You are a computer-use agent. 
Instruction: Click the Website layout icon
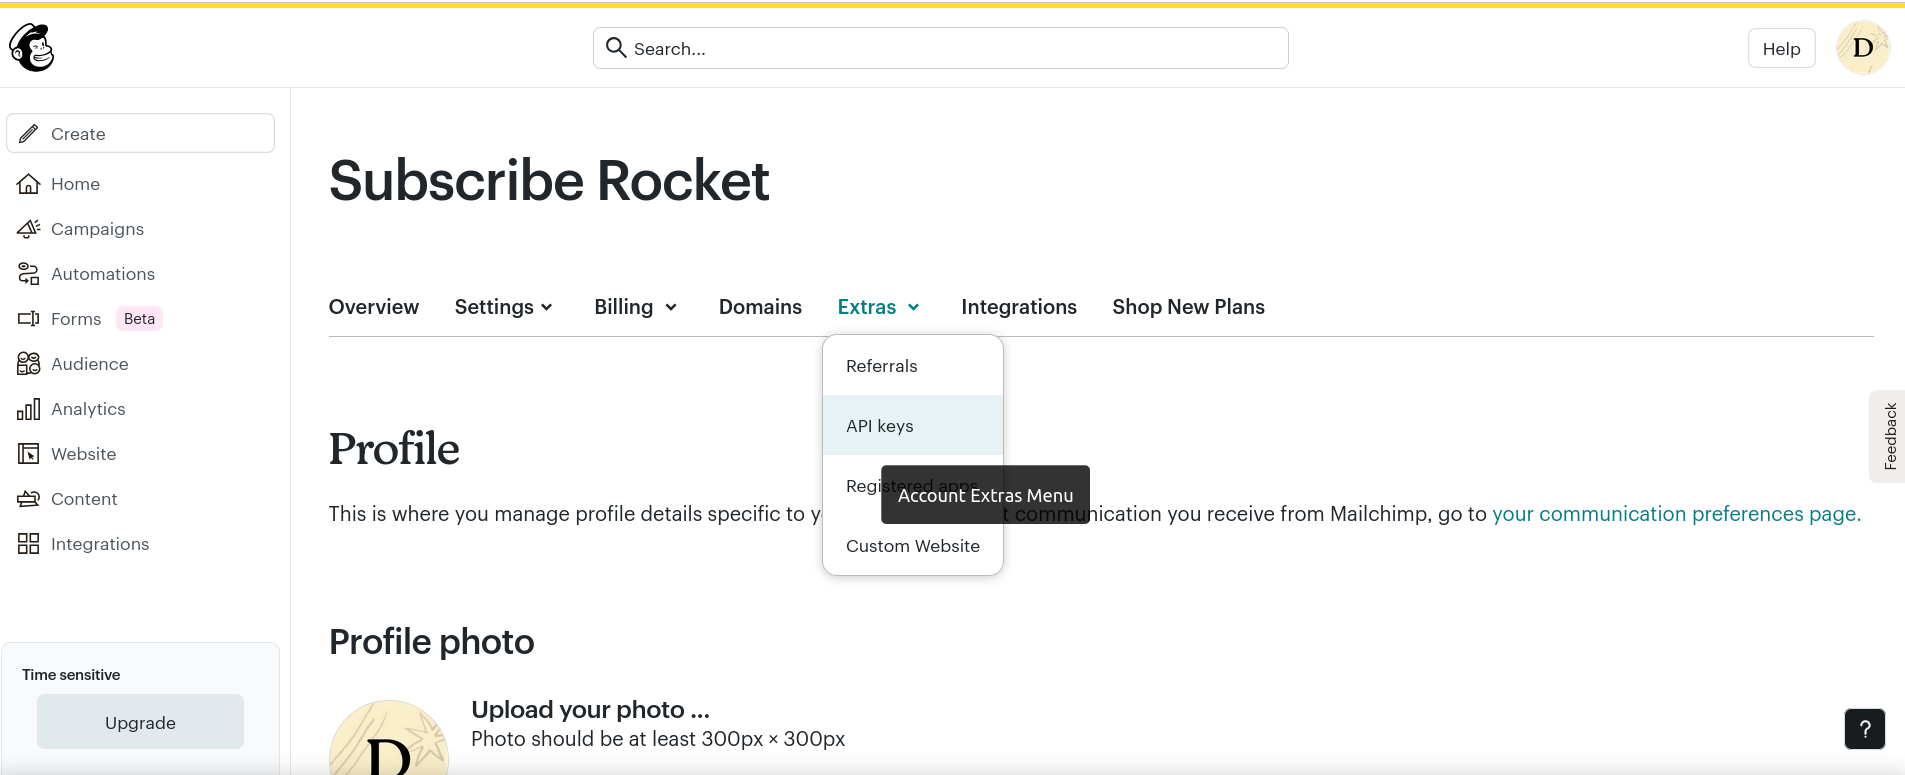[x=29, y=454]
